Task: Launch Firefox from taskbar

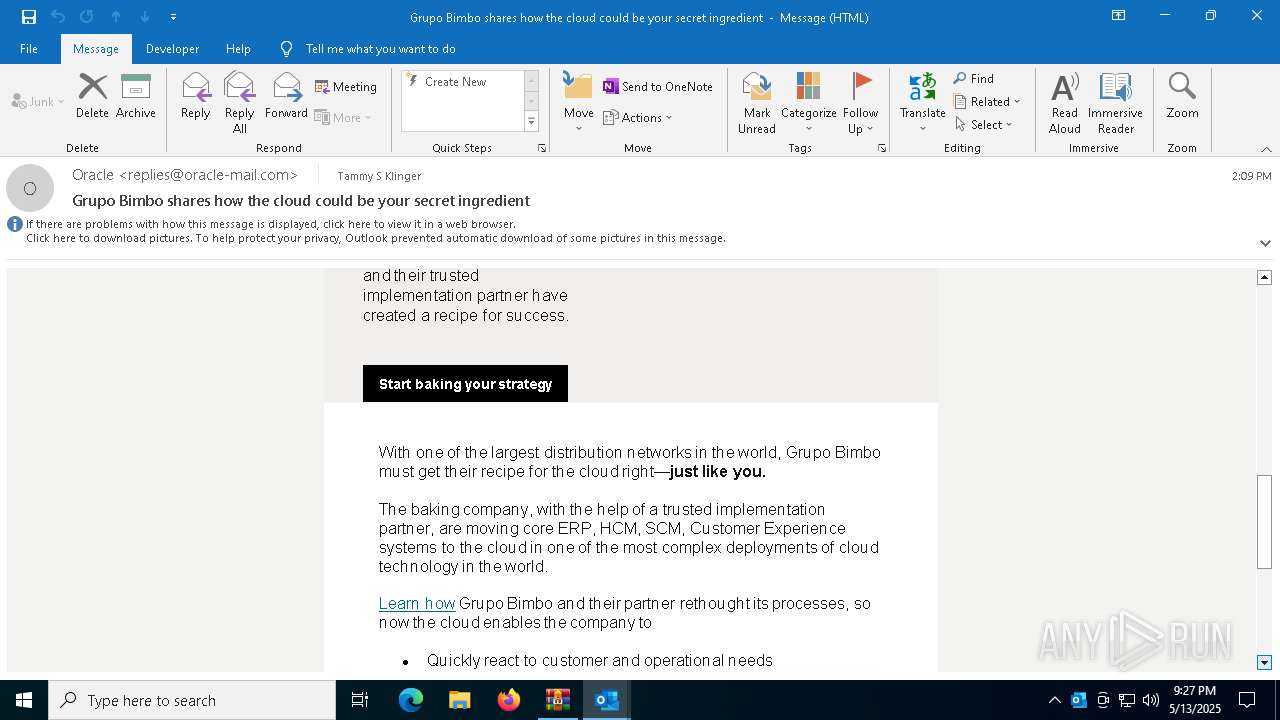Action: tap(509, 700)
